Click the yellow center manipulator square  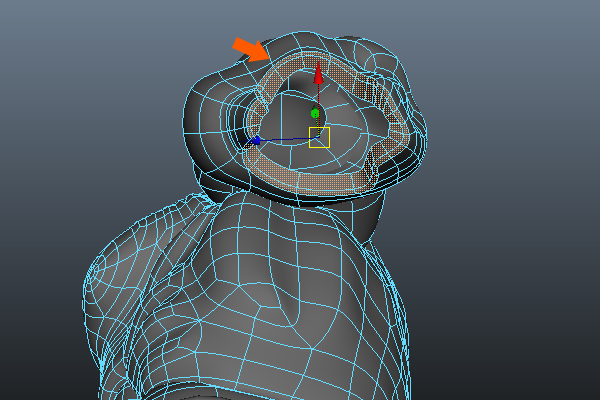tap(320, 137)
